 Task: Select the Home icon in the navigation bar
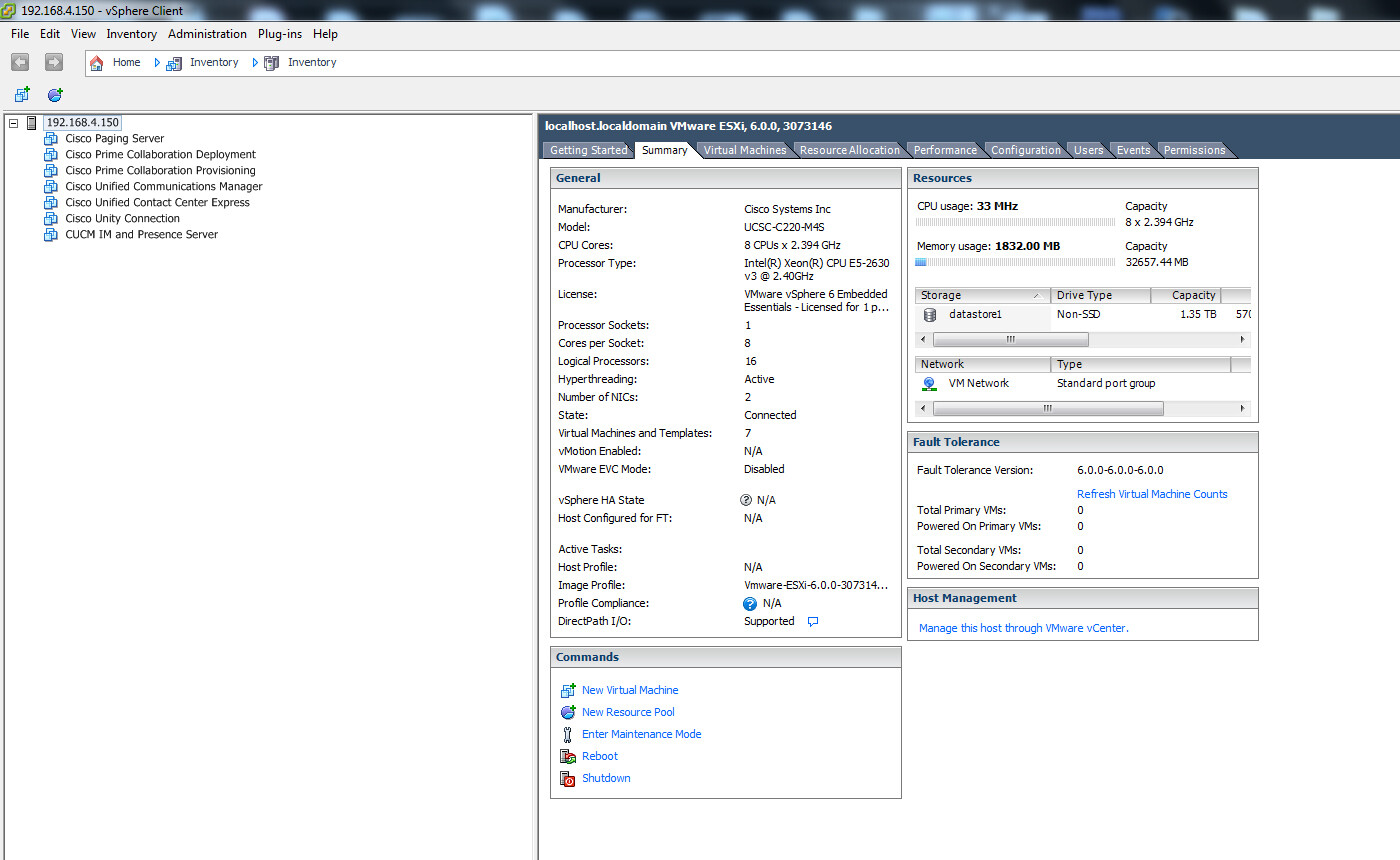coord(96,62)
